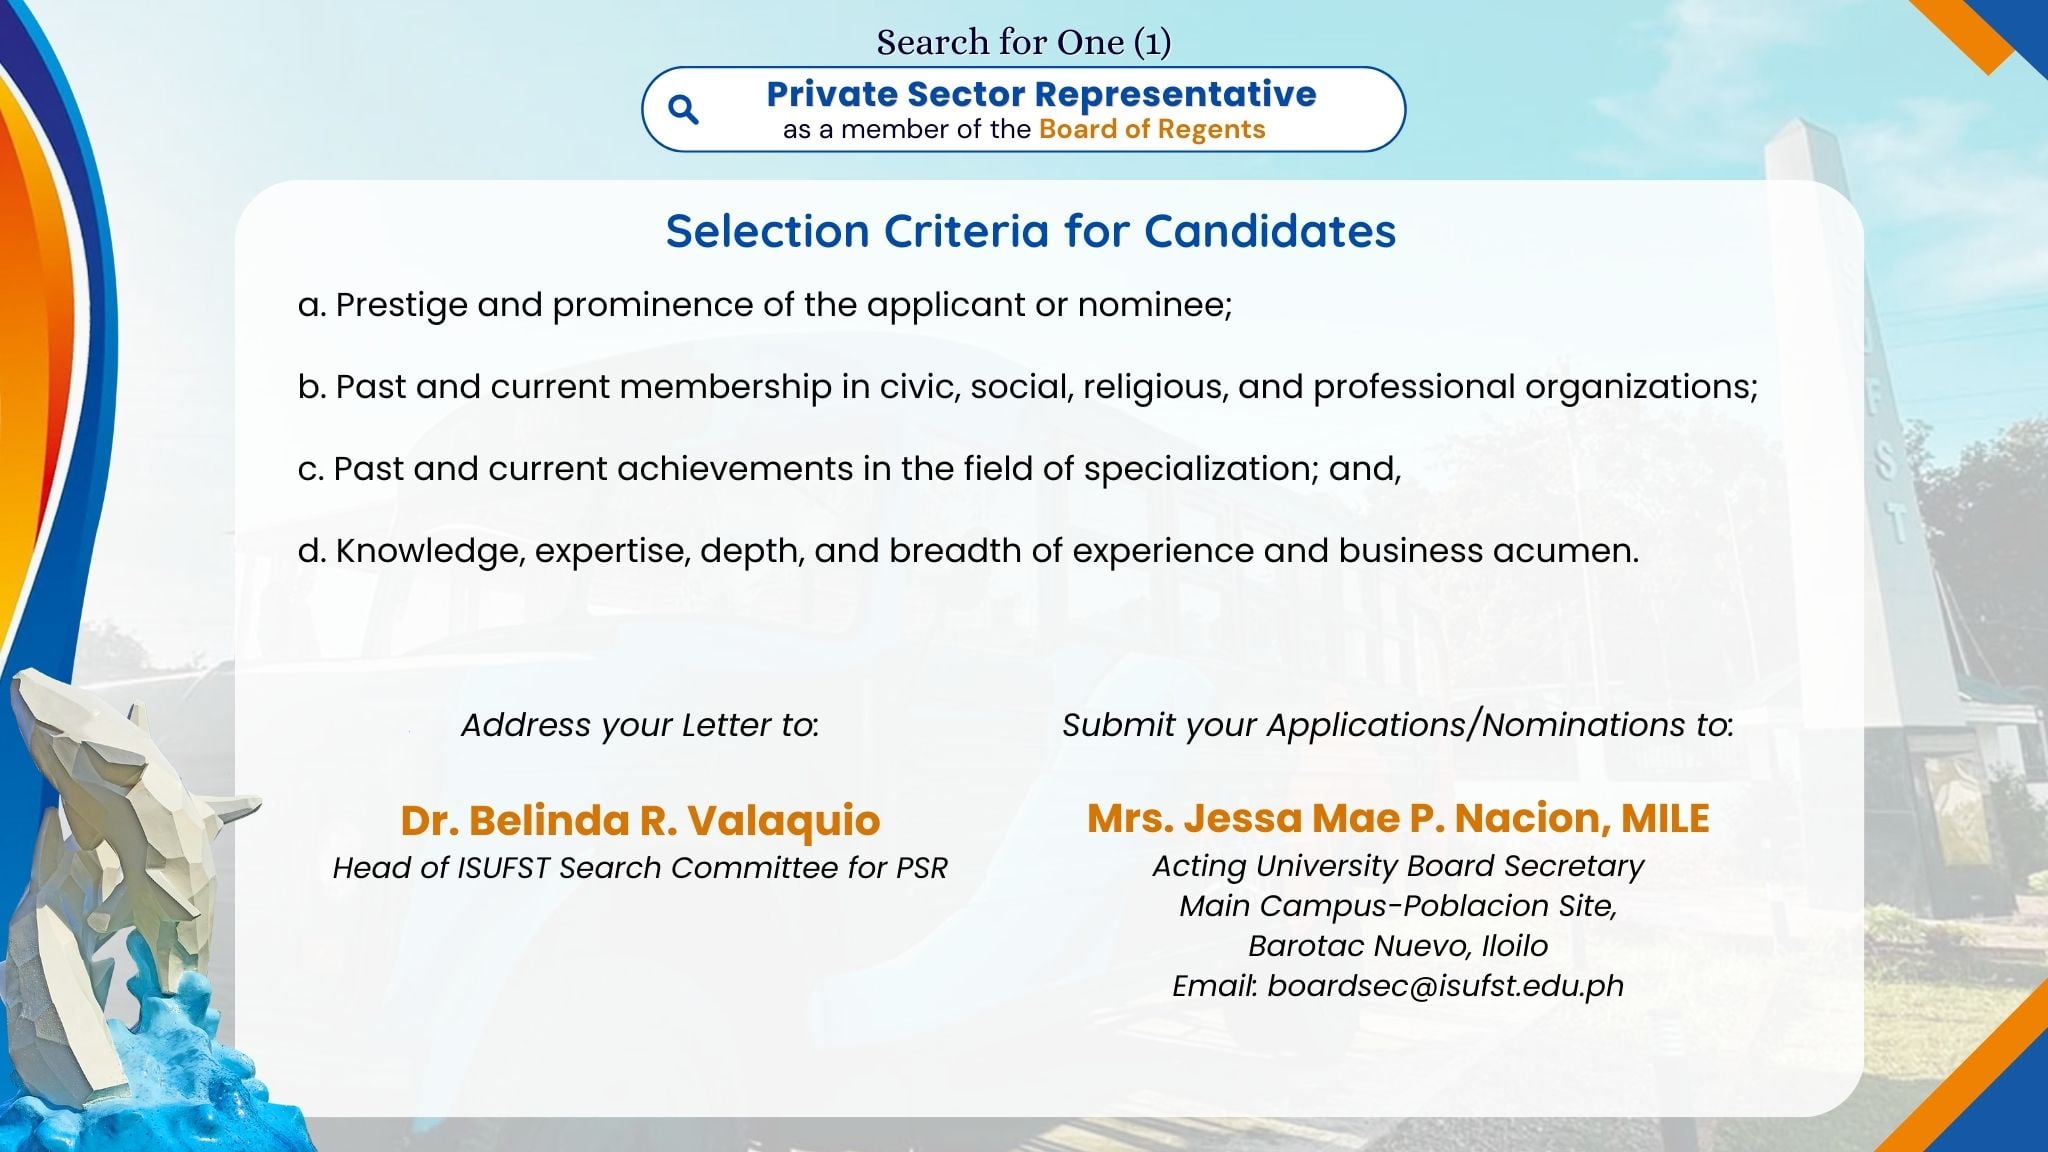Click the name Dr. Belinda R. Valaquio

coord(640,820)
